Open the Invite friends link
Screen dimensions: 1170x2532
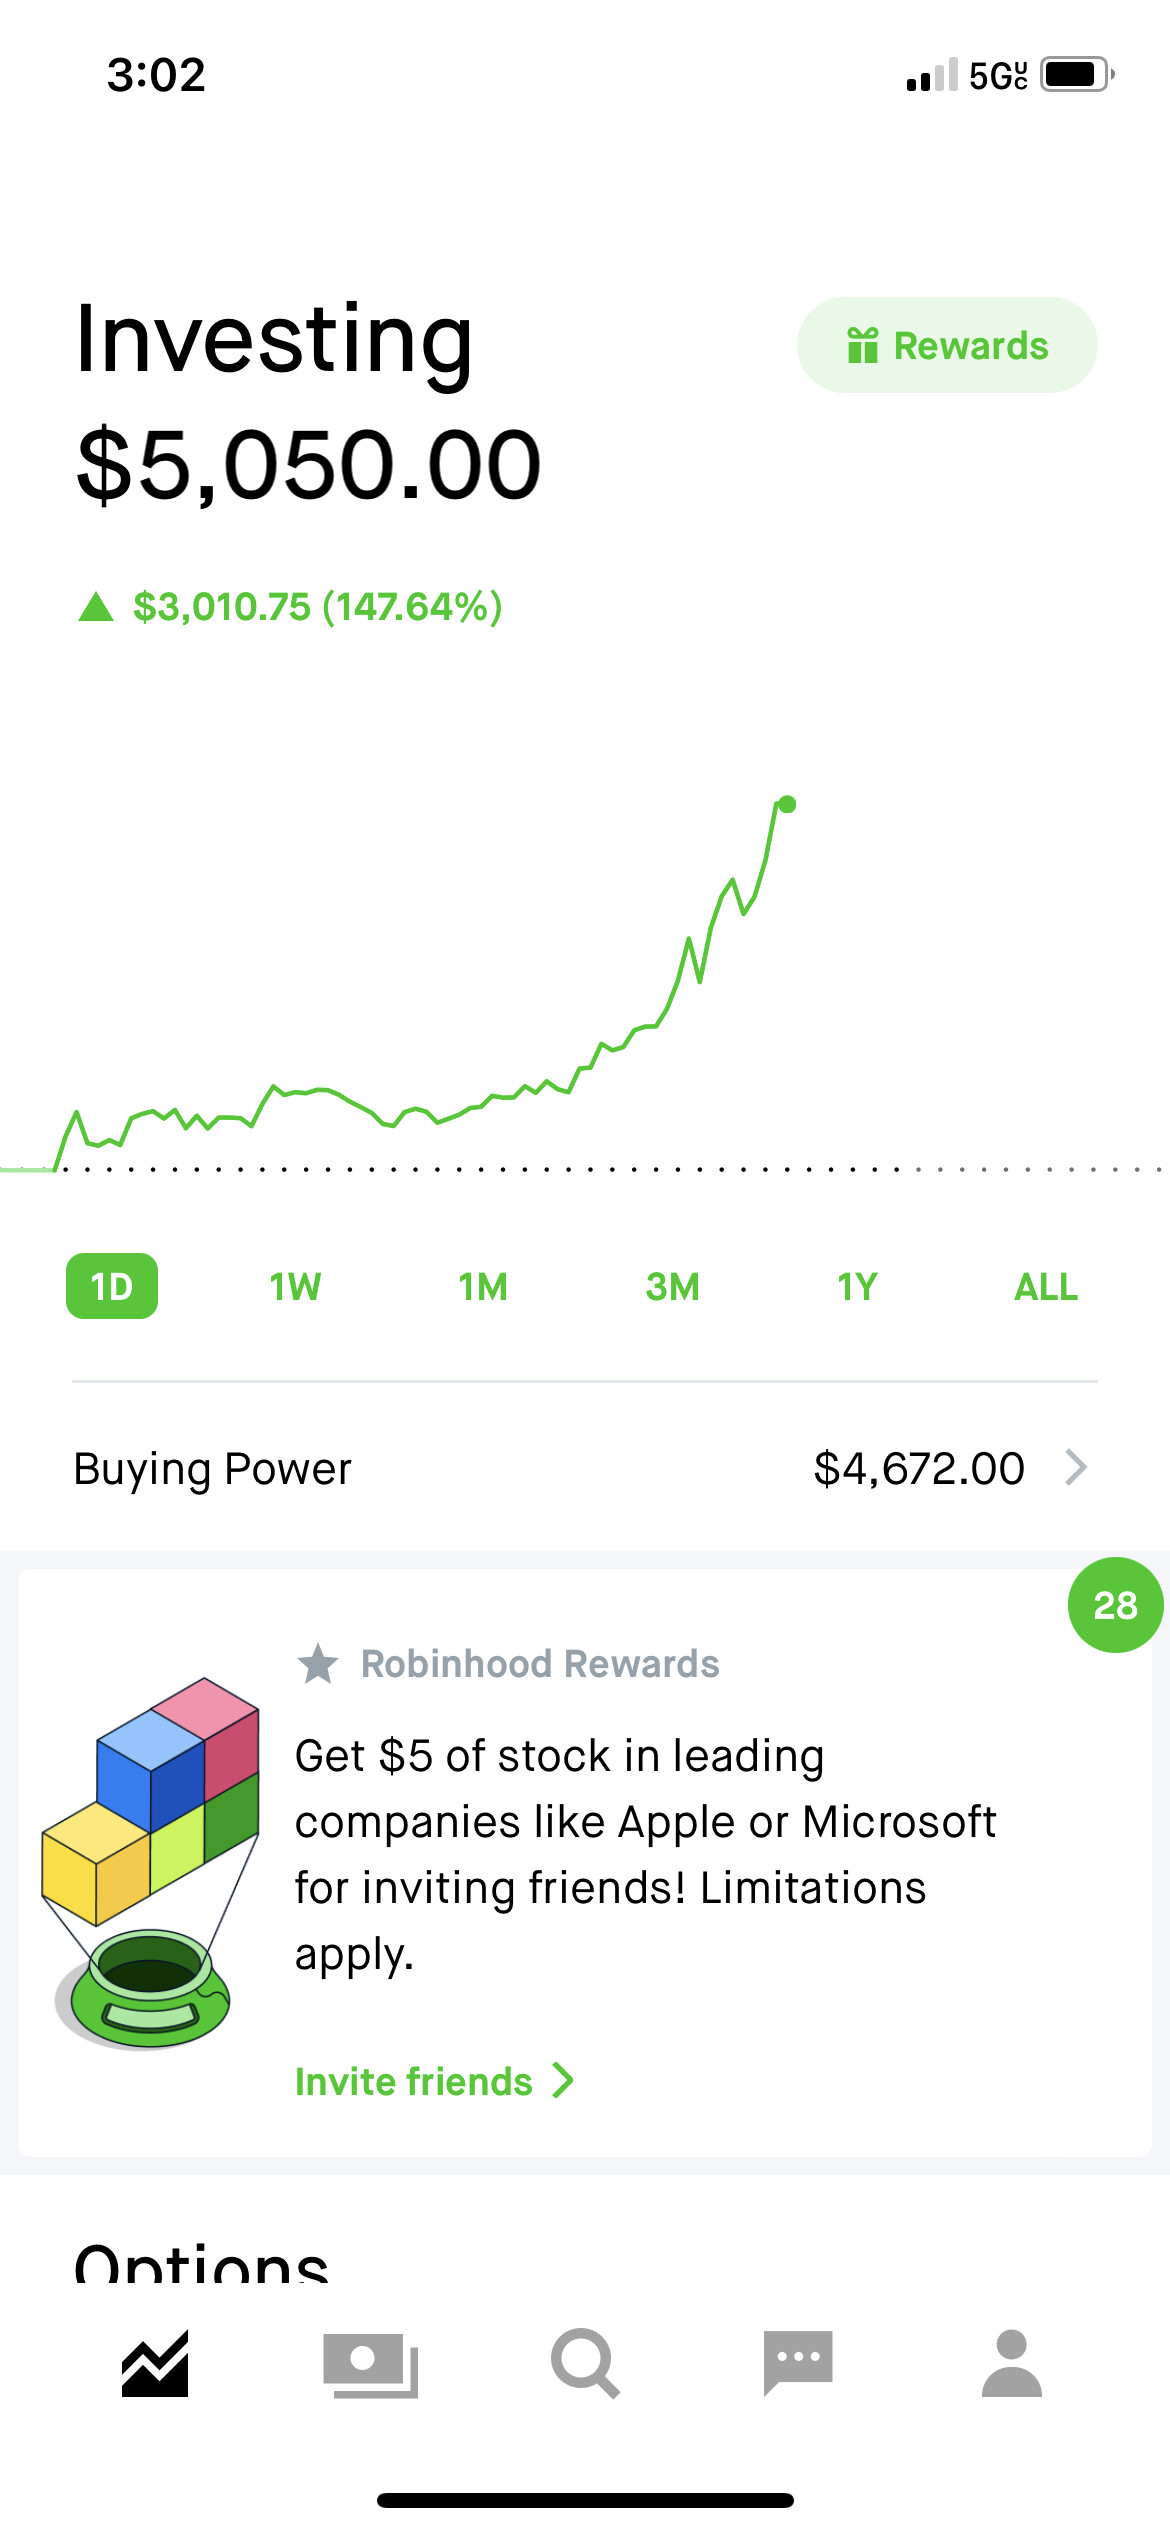[x=434, y=2081]
